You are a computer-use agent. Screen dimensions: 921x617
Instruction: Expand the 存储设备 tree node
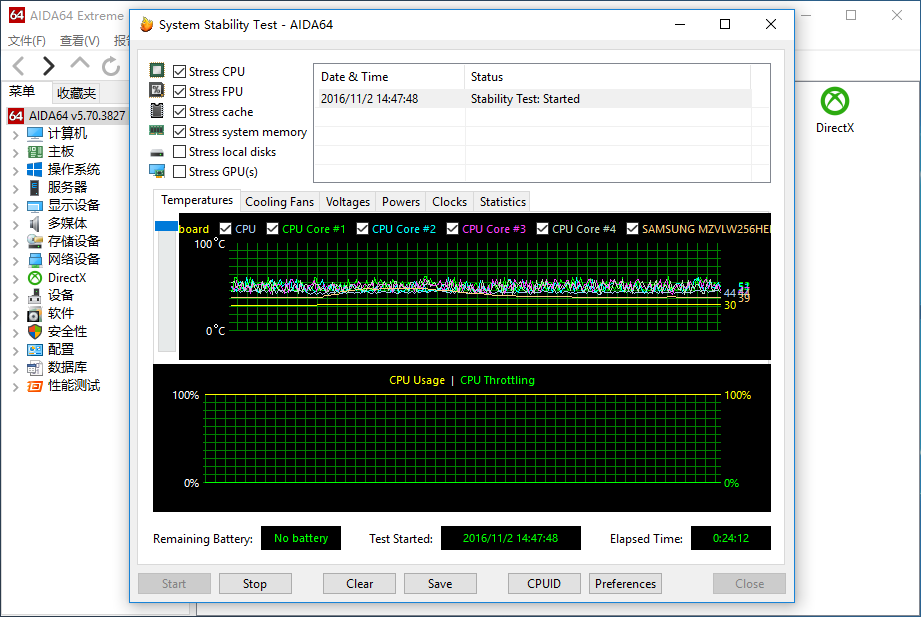[x=15, y=242]
